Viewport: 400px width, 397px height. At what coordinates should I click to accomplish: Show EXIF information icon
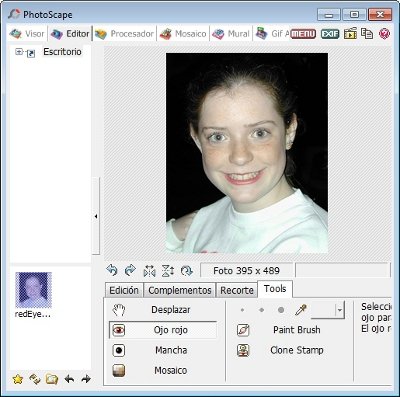point(330,34)
